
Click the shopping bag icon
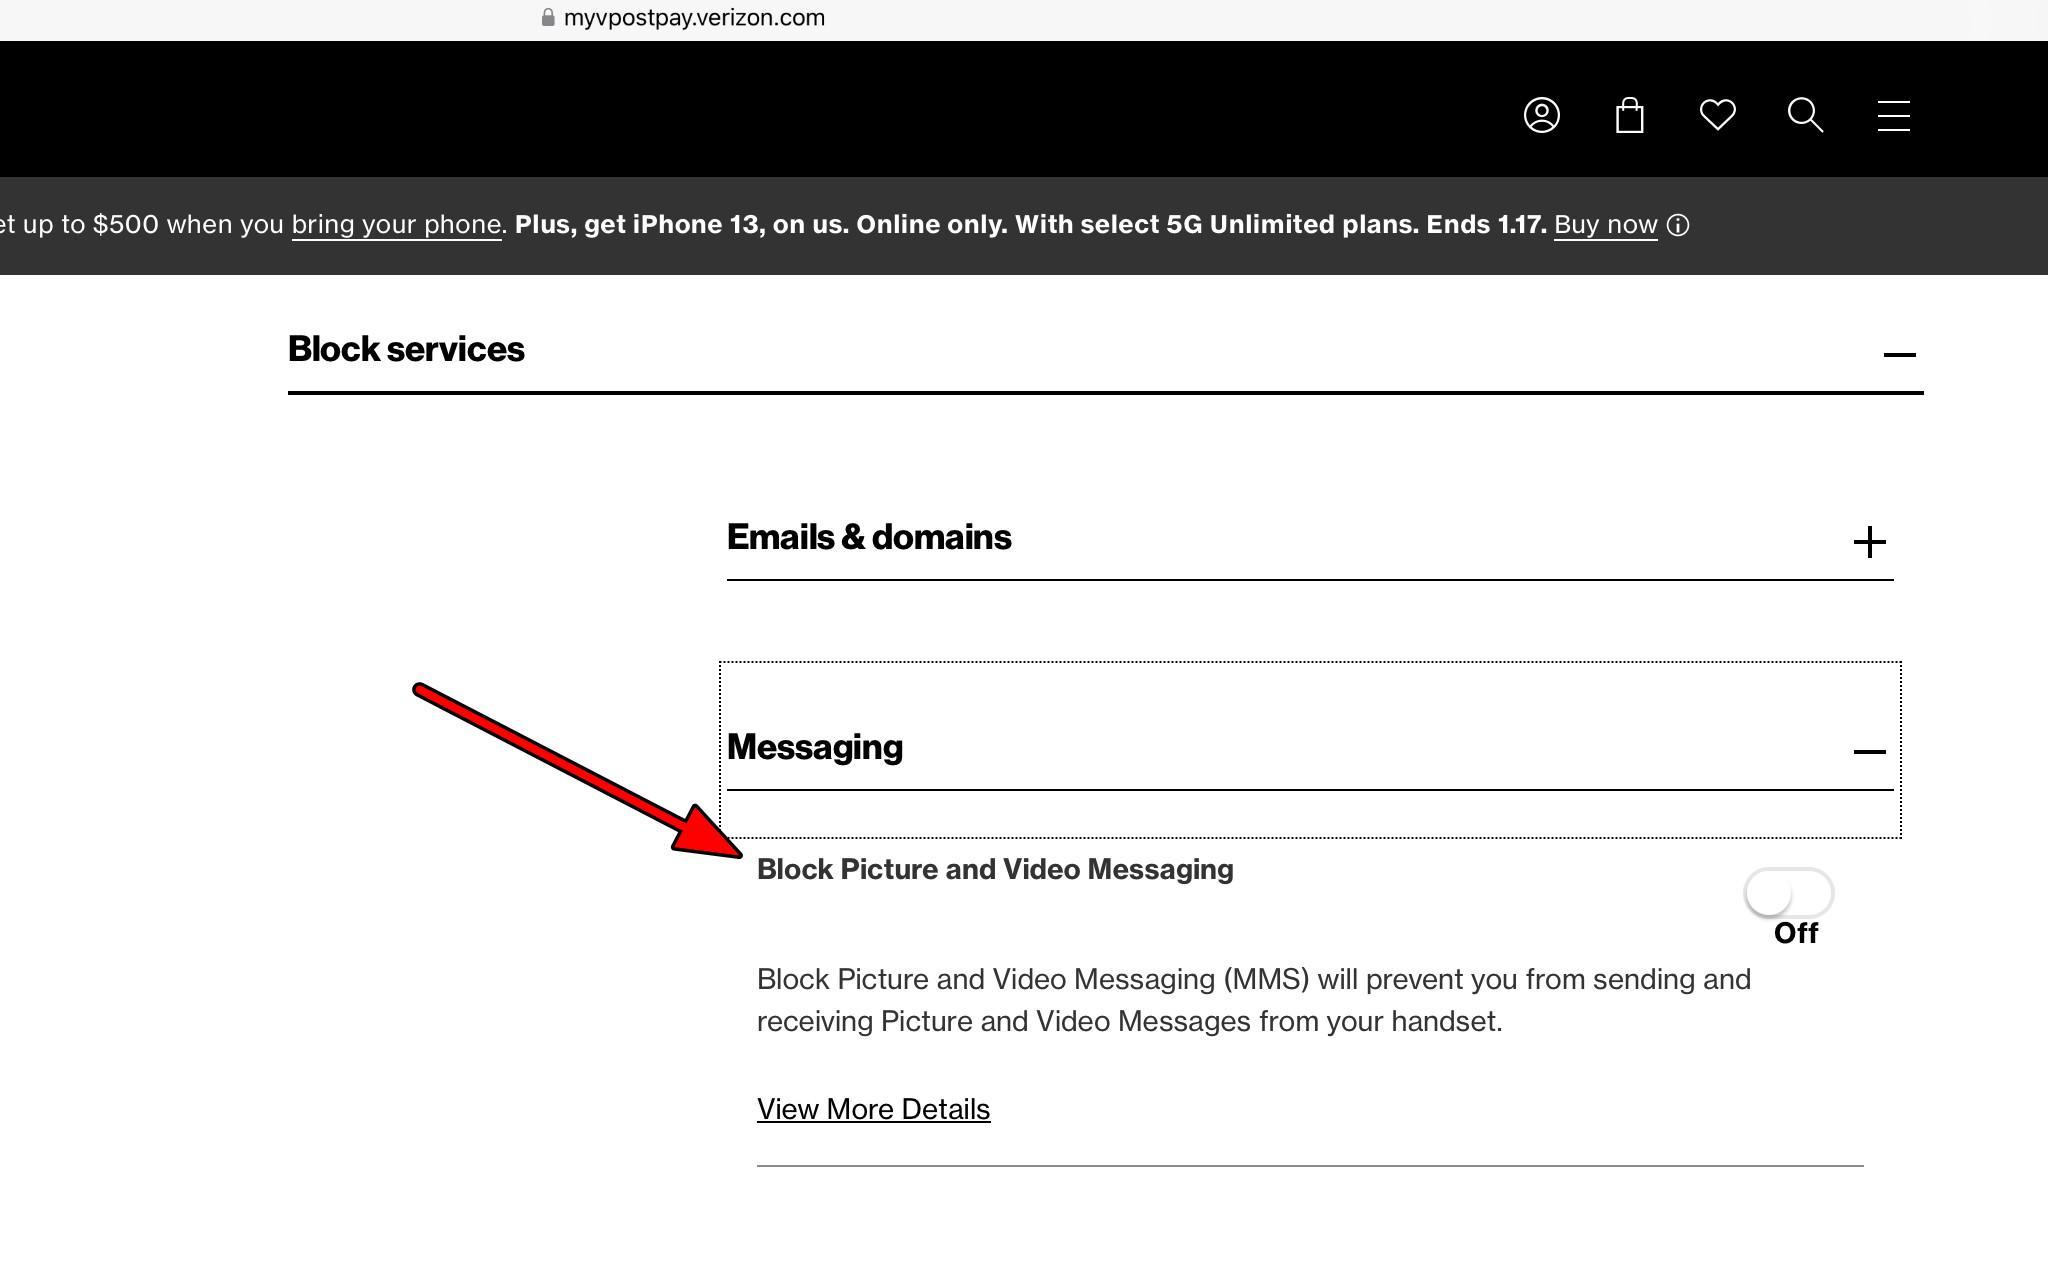1629,116
